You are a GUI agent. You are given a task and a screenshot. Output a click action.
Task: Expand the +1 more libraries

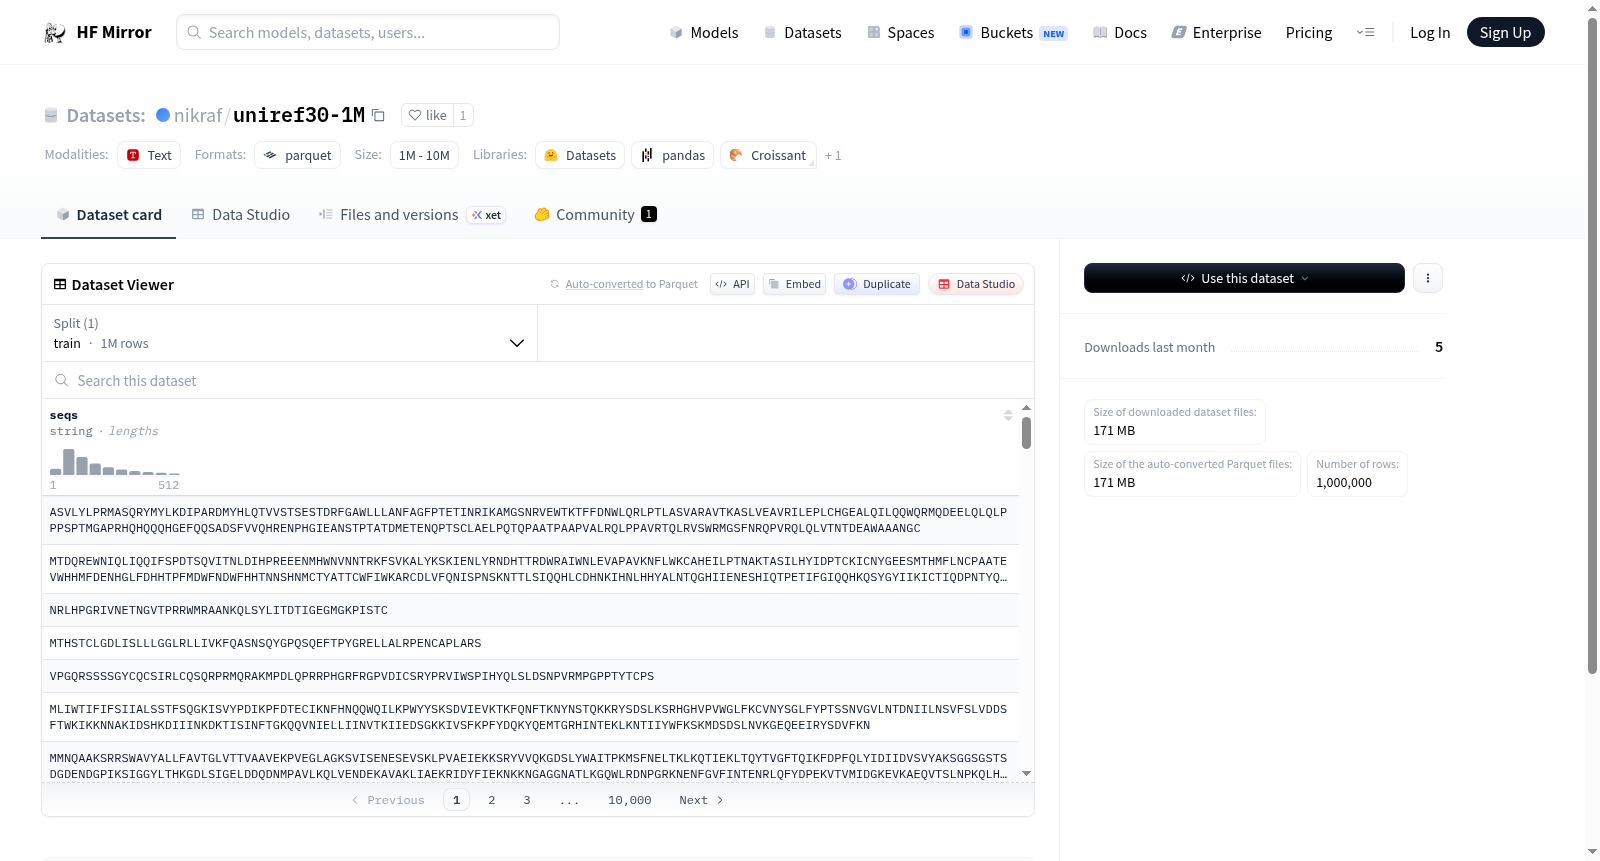[833, 156]
